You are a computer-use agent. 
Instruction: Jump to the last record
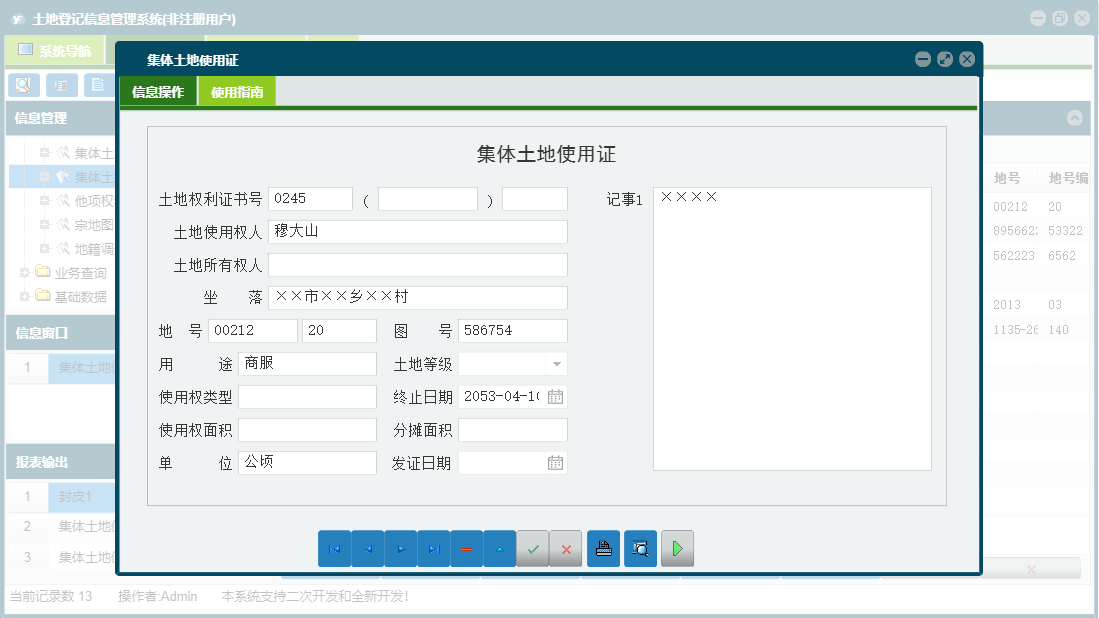point(434,549)
